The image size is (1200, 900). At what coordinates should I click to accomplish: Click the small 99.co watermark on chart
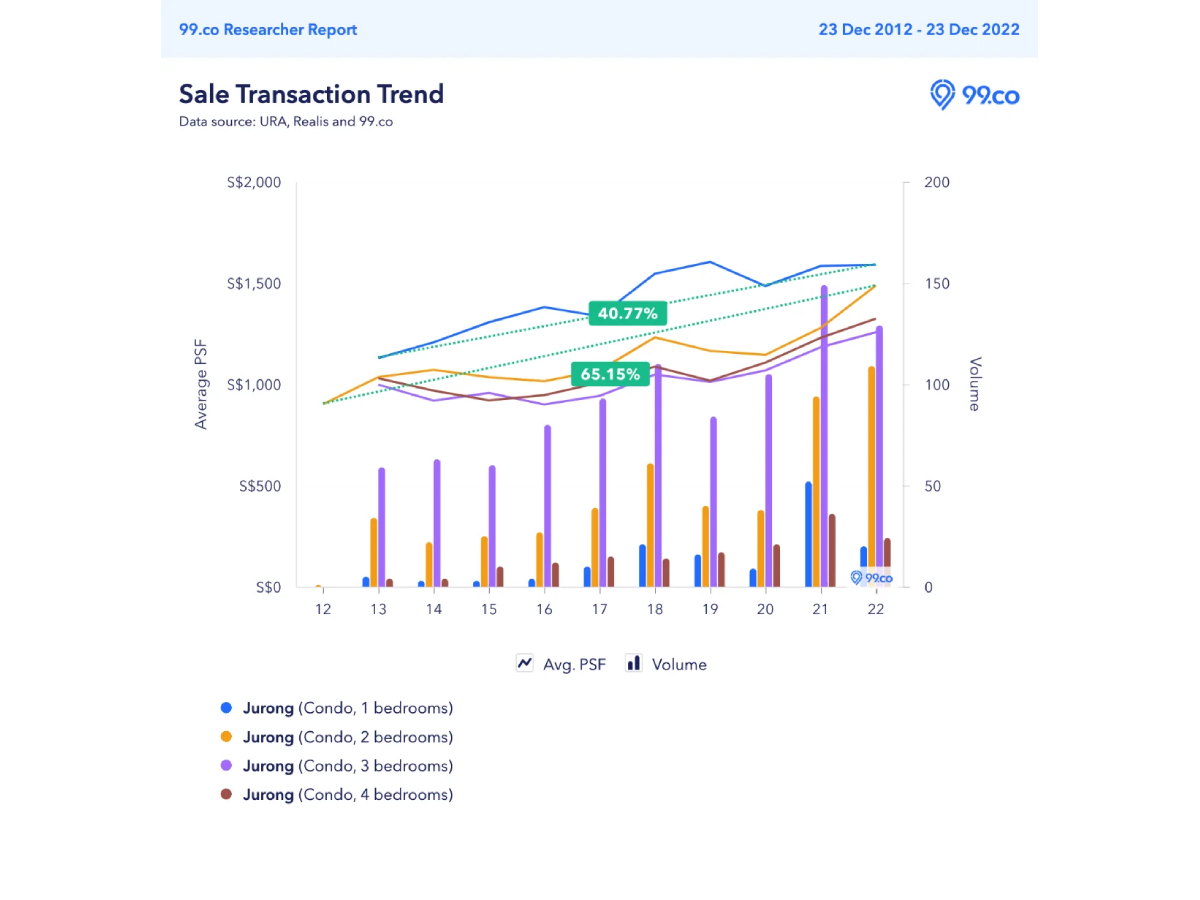click(x=870, y=578)
